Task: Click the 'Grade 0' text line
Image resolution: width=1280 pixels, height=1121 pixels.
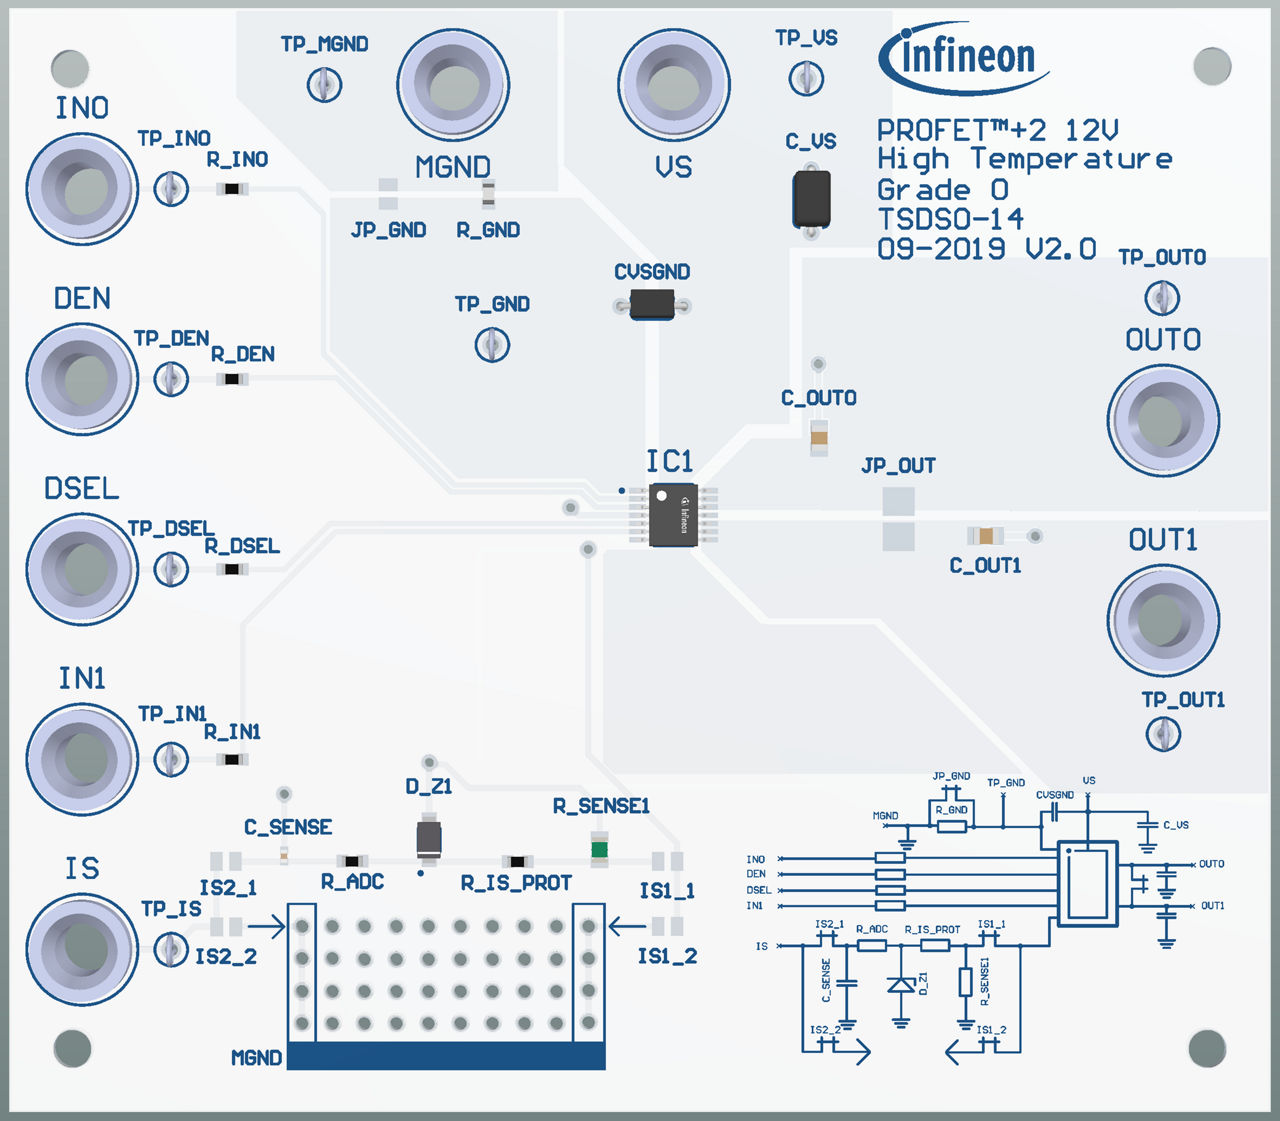Action: [x=943, y=190]
